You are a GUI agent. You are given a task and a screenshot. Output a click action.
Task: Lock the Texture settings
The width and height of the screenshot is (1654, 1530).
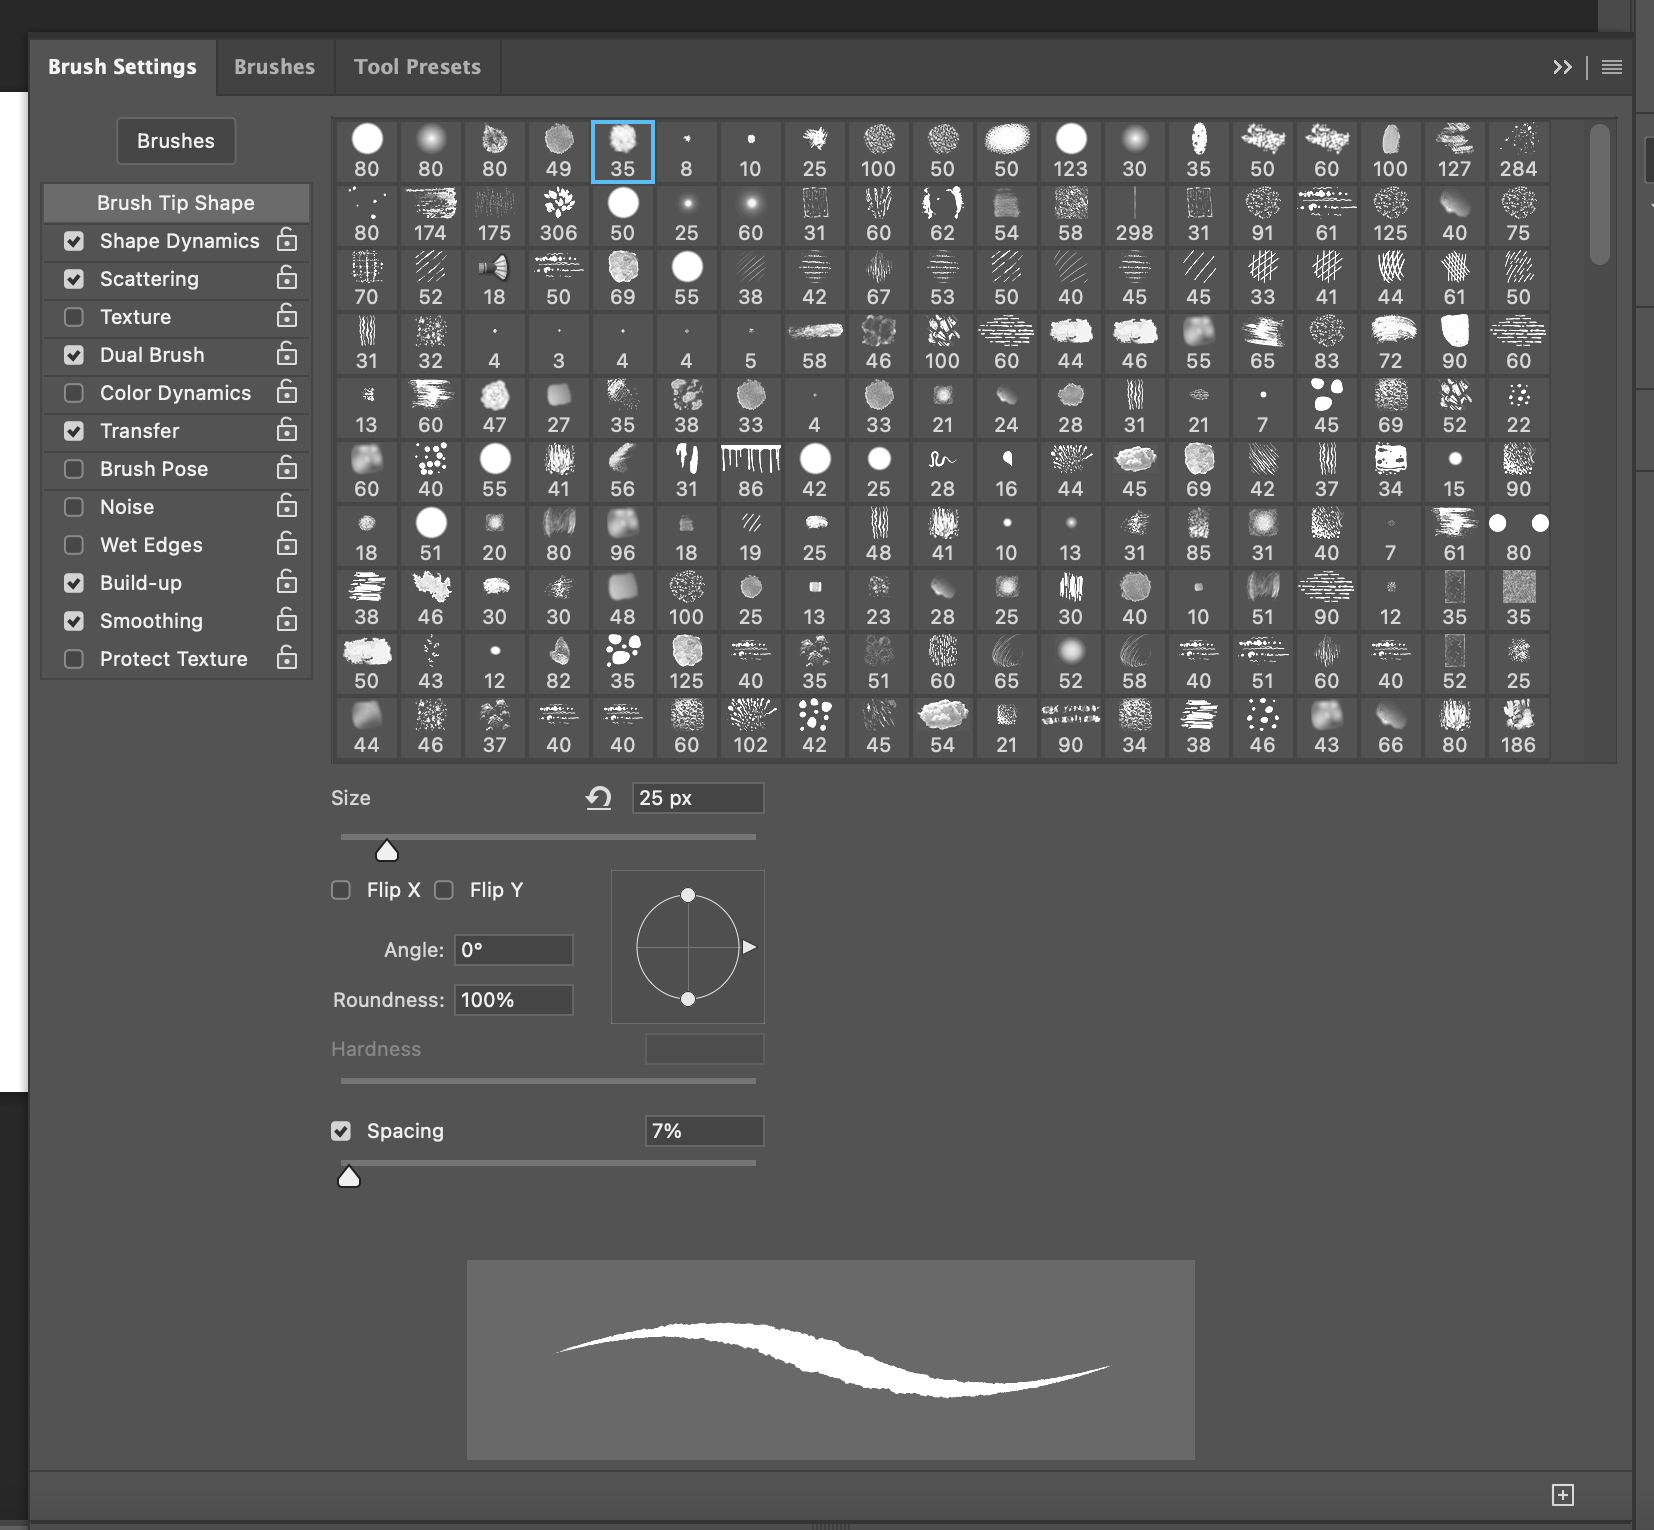[x=287, y=317]
